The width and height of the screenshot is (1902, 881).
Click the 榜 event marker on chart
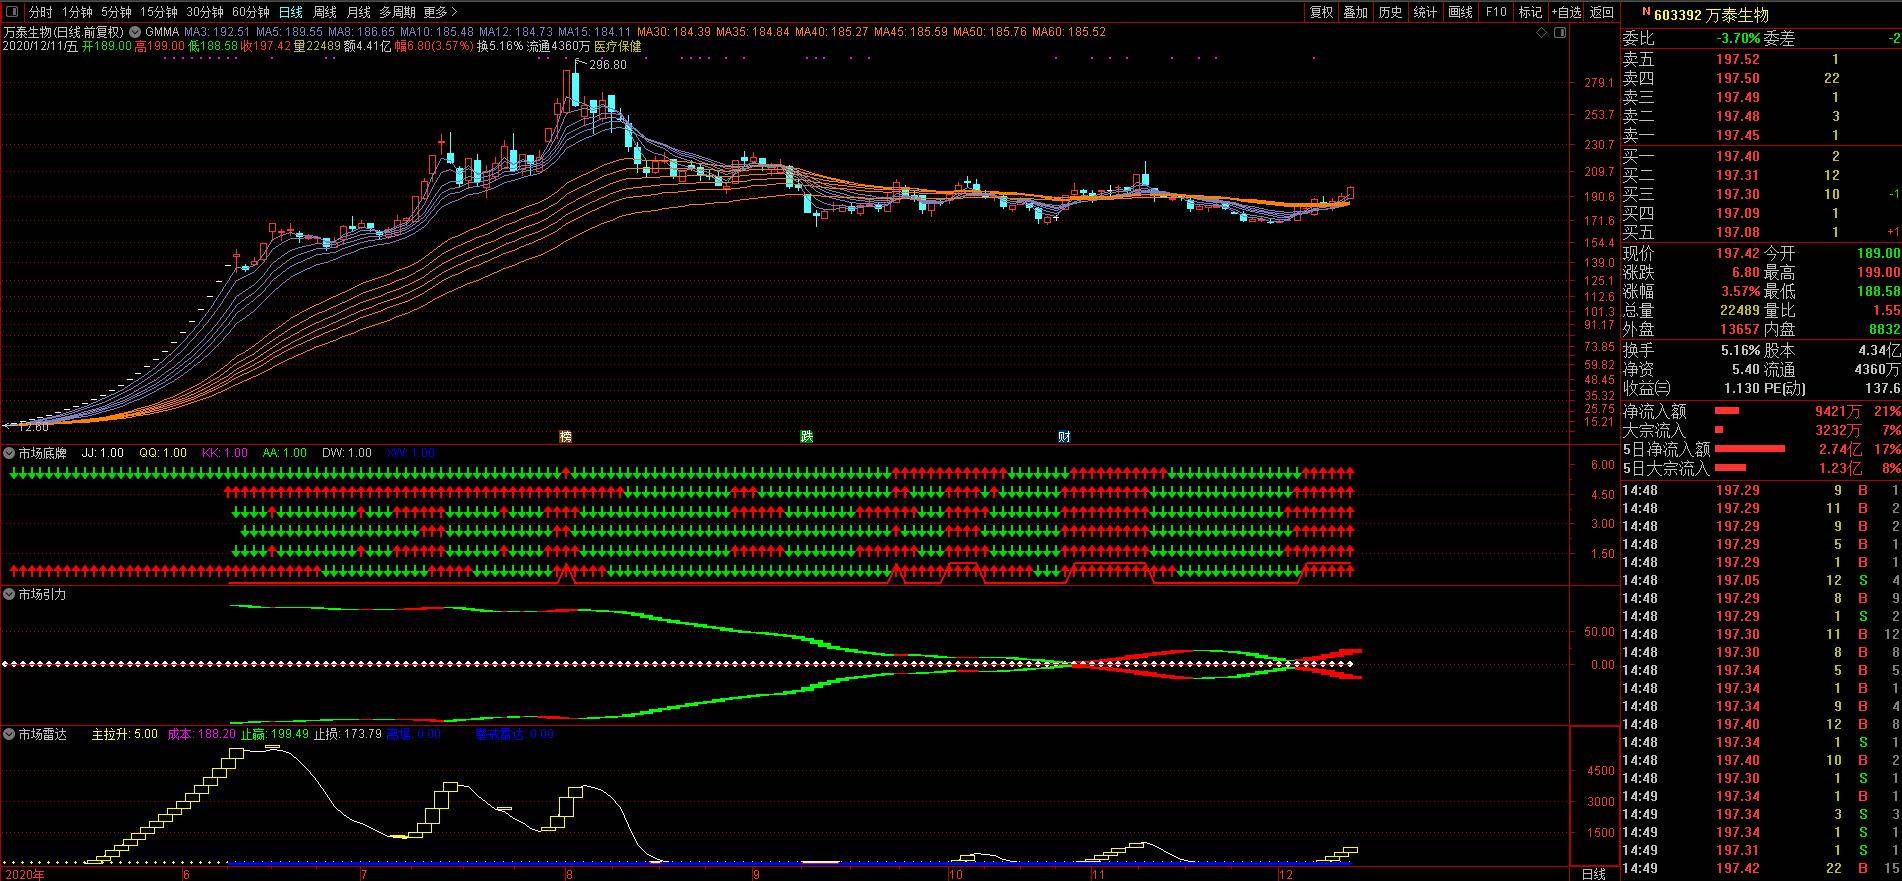pyautogui.click(x=565, y=437)
